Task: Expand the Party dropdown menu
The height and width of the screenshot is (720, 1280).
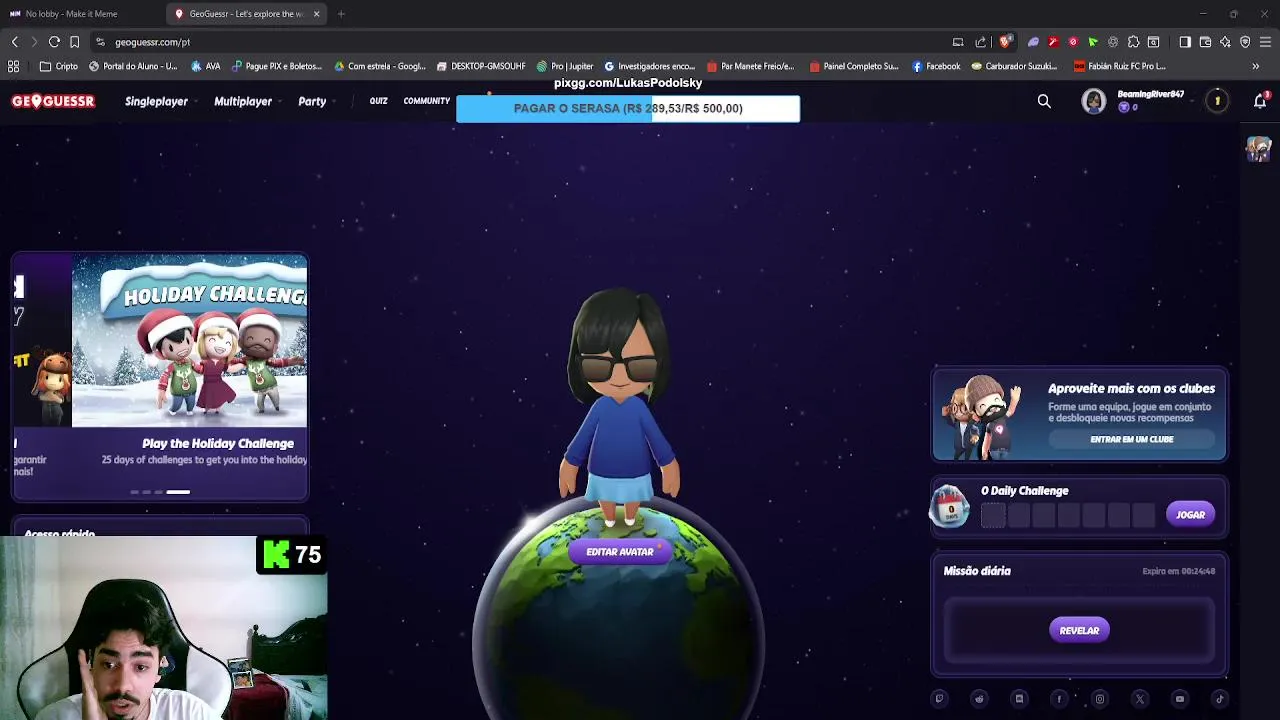Action: coord(316,101)
